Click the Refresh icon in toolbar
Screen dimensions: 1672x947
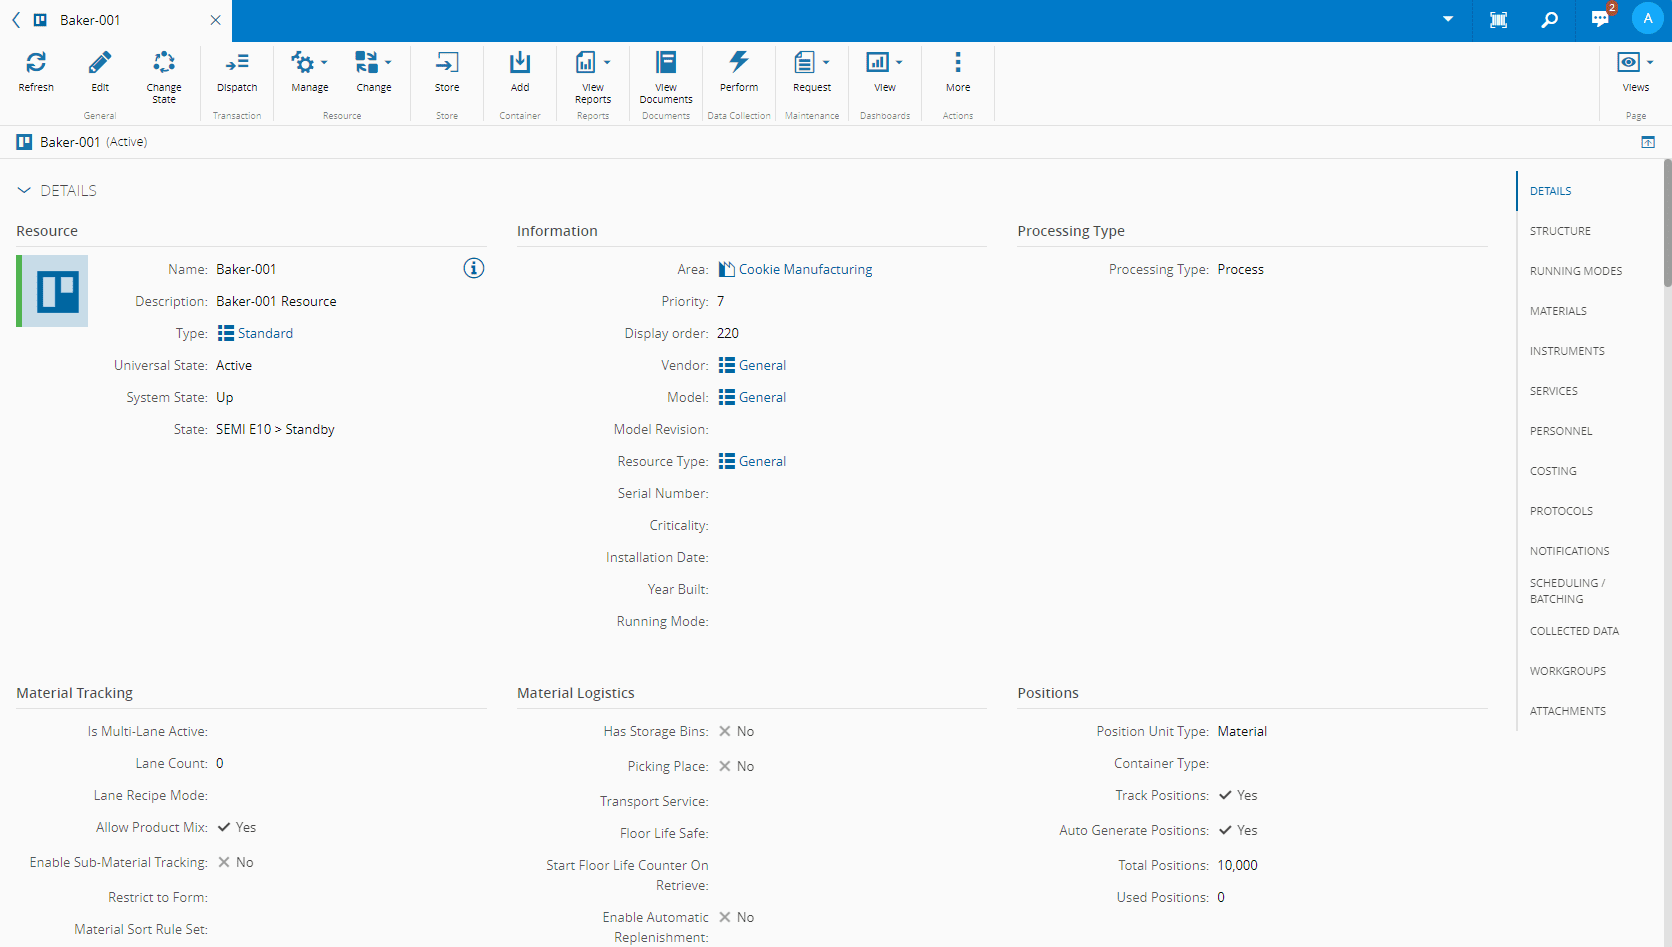point(36,63)
